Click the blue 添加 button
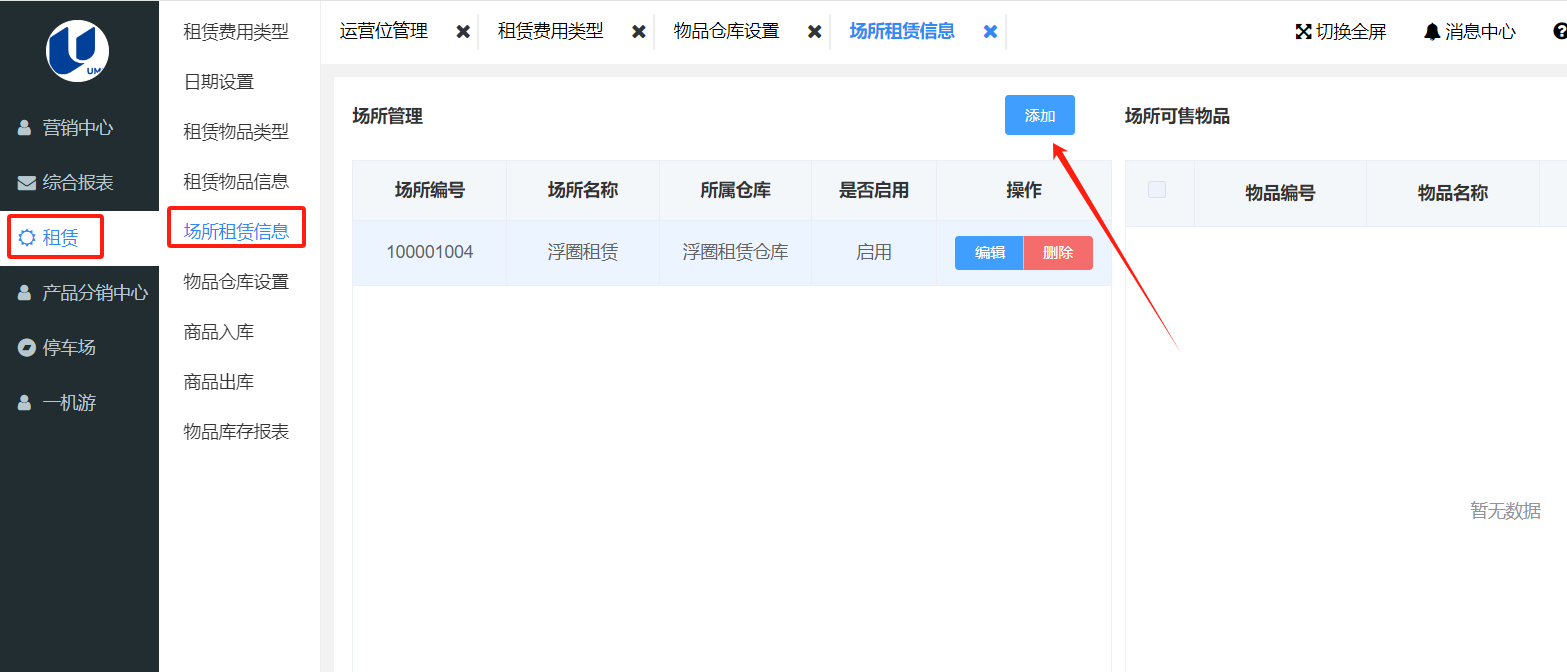 1040,115
